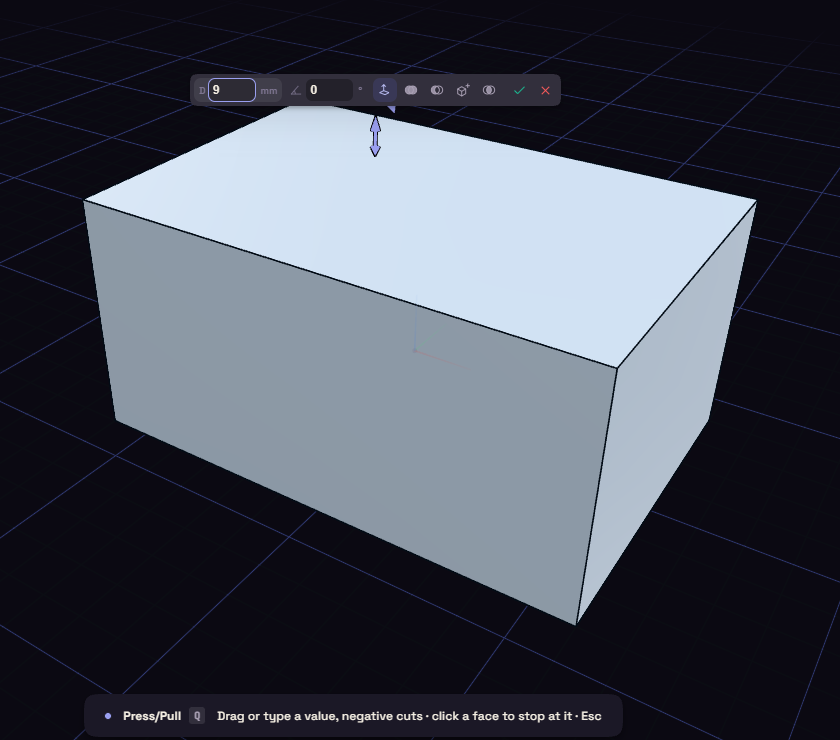The image size is (840, 740).
Task: Confirm press/pull with the green checkmark
Action: tap(519, 90)
